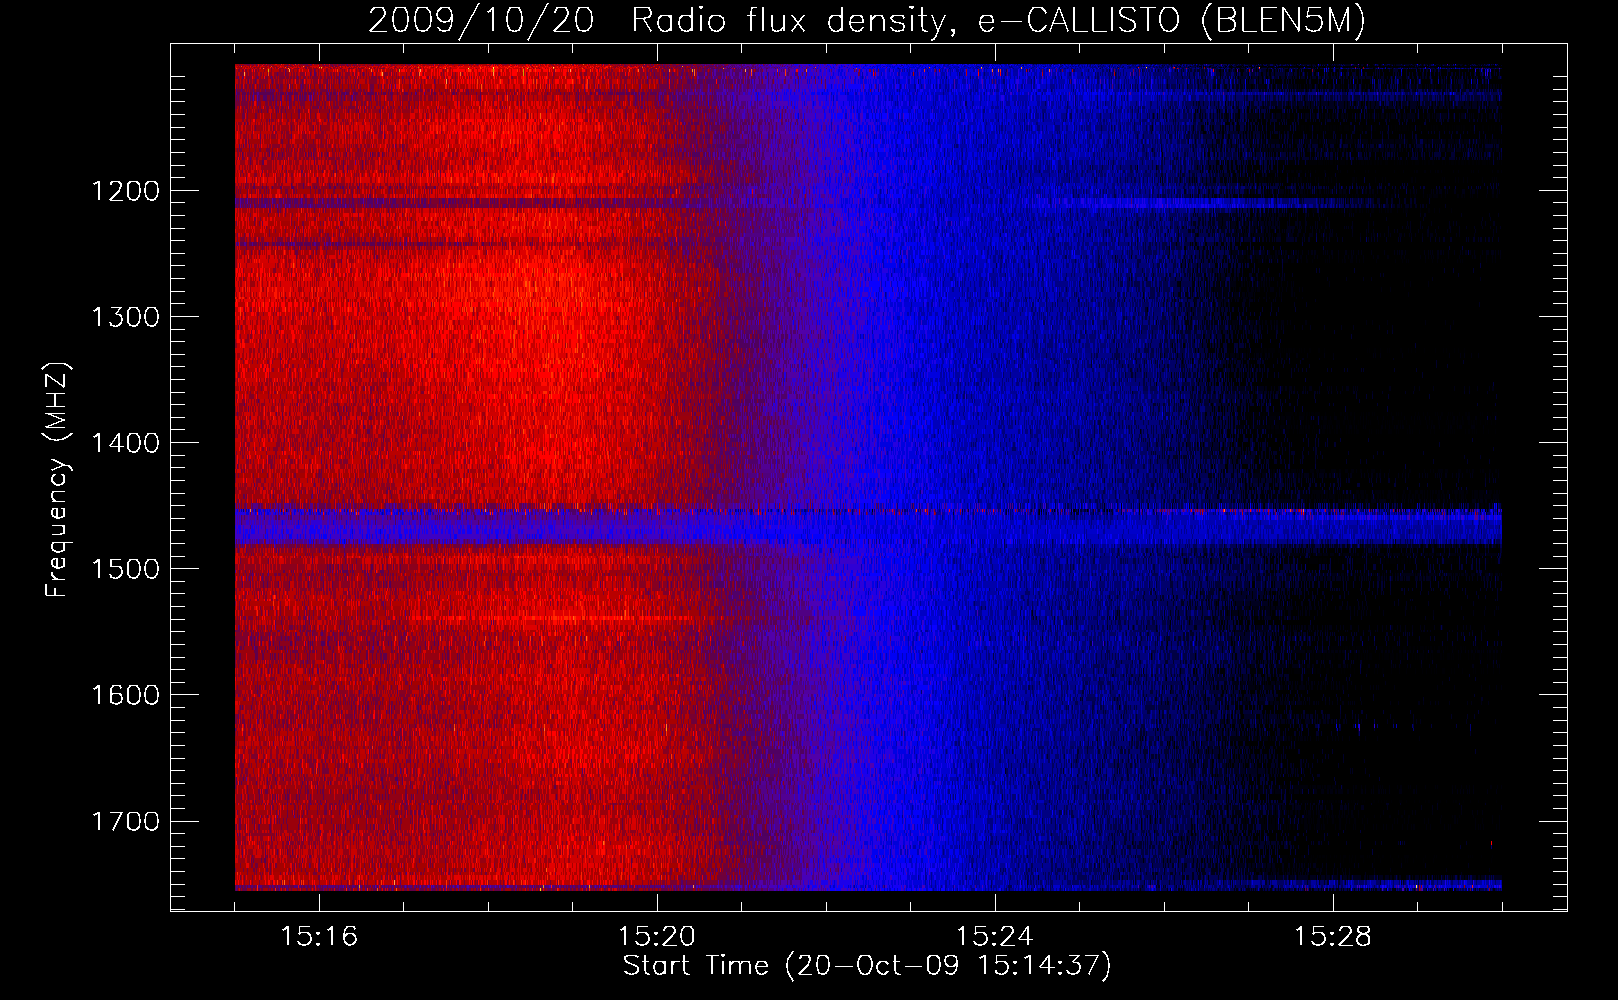Click the 1600 frequency tick label
This screenshot has width=1618, height=1000.
tap(125, 695)
